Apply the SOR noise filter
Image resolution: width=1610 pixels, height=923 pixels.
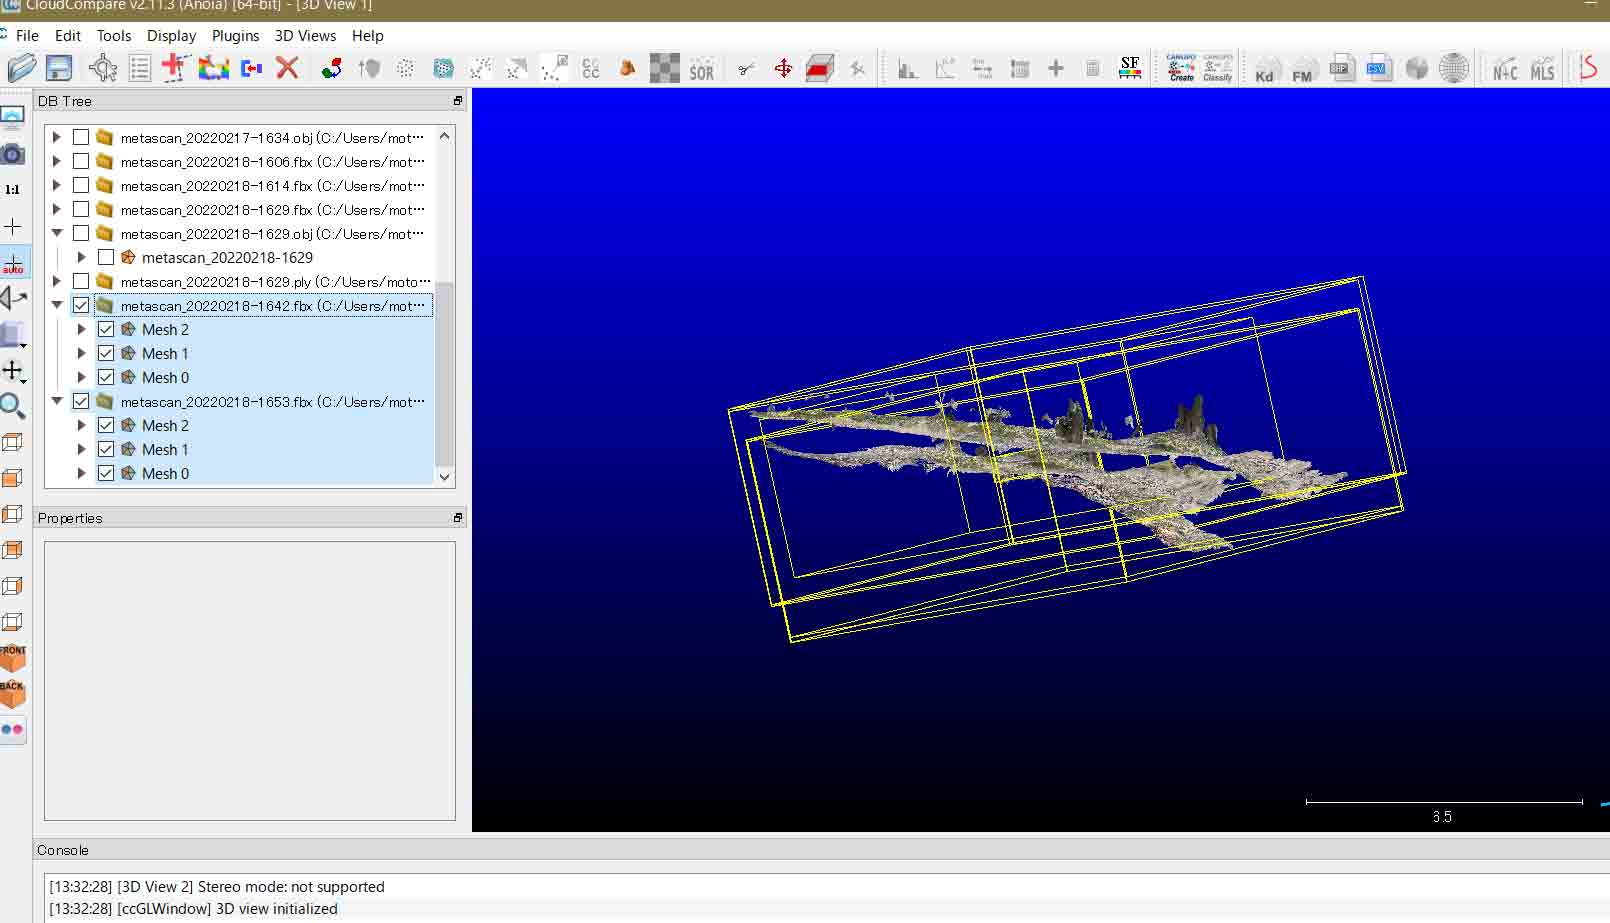[701, 68]
